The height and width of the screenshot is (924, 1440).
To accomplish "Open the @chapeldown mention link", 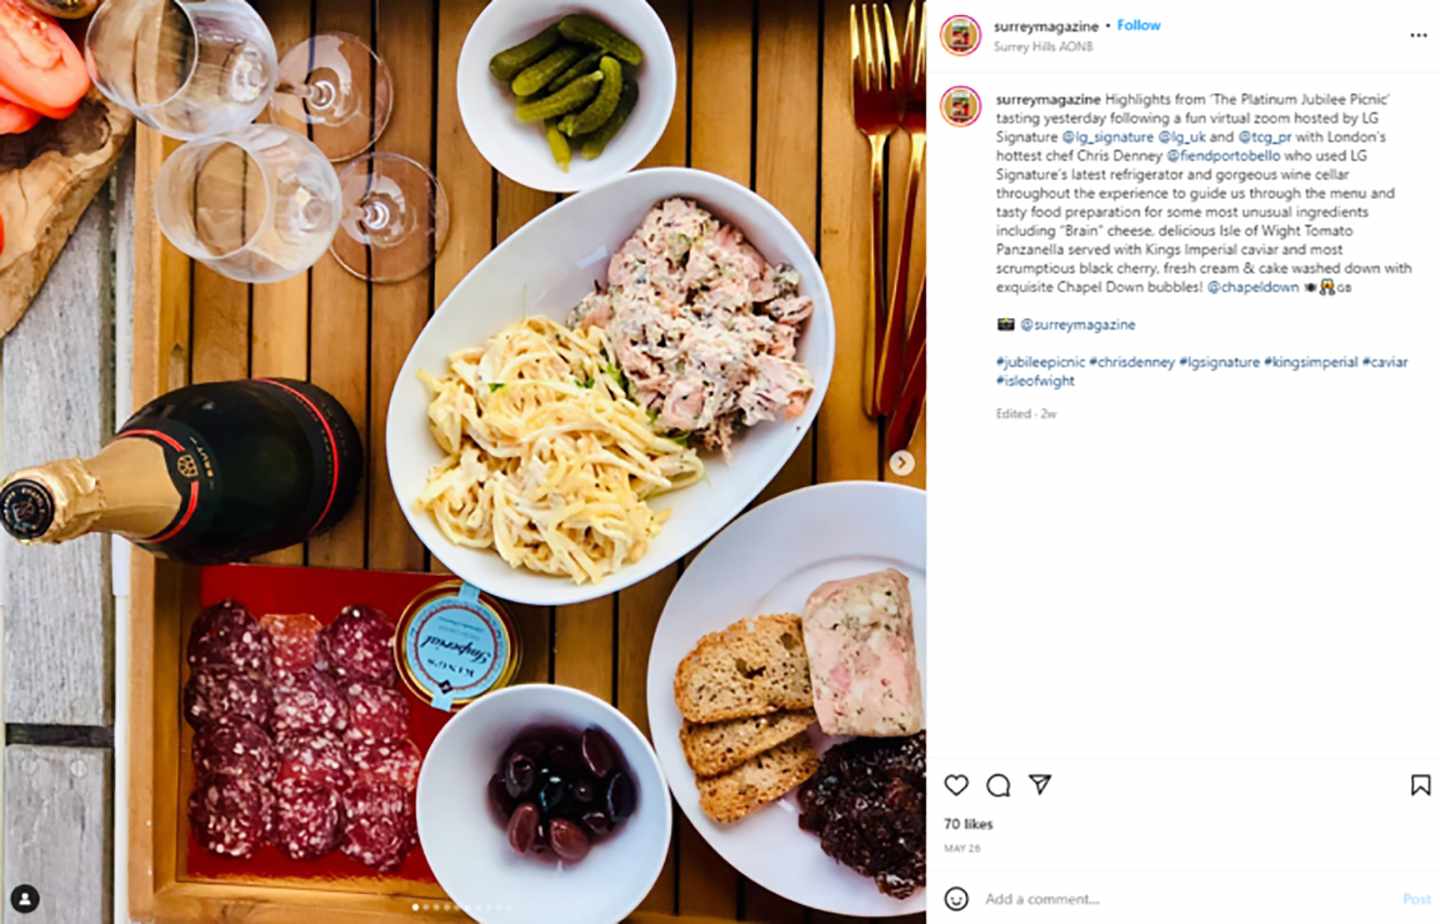I will [1252, 287].
